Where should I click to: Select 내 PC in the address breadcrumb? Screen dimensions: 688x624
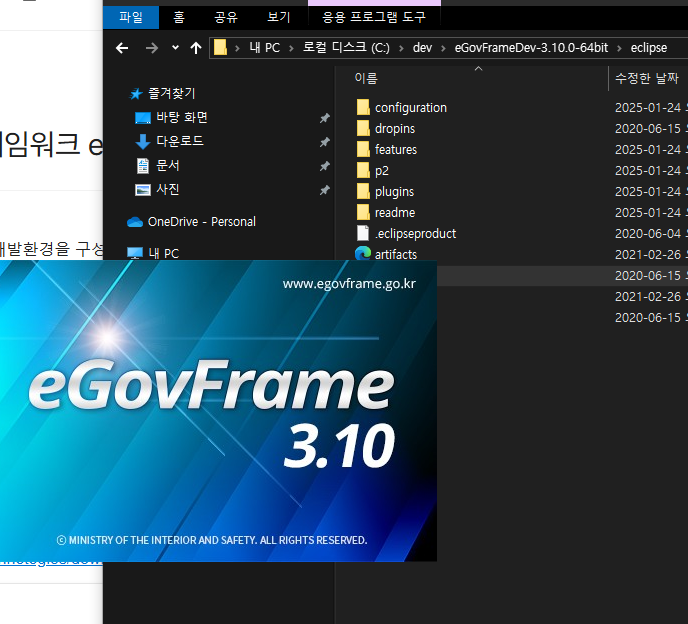[x=265, y=47]
